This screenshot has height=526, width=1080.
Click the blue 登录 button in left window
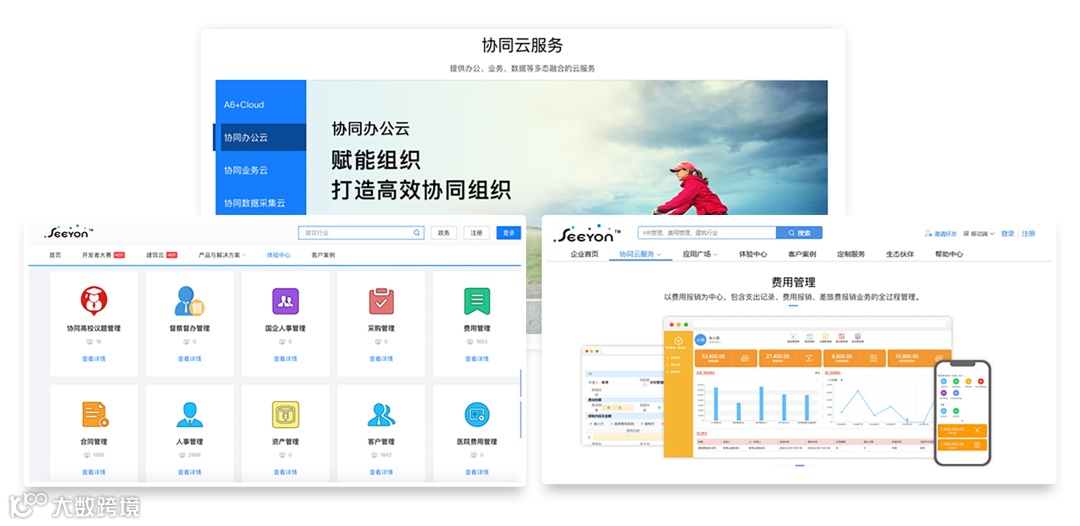tap(508, 233)
